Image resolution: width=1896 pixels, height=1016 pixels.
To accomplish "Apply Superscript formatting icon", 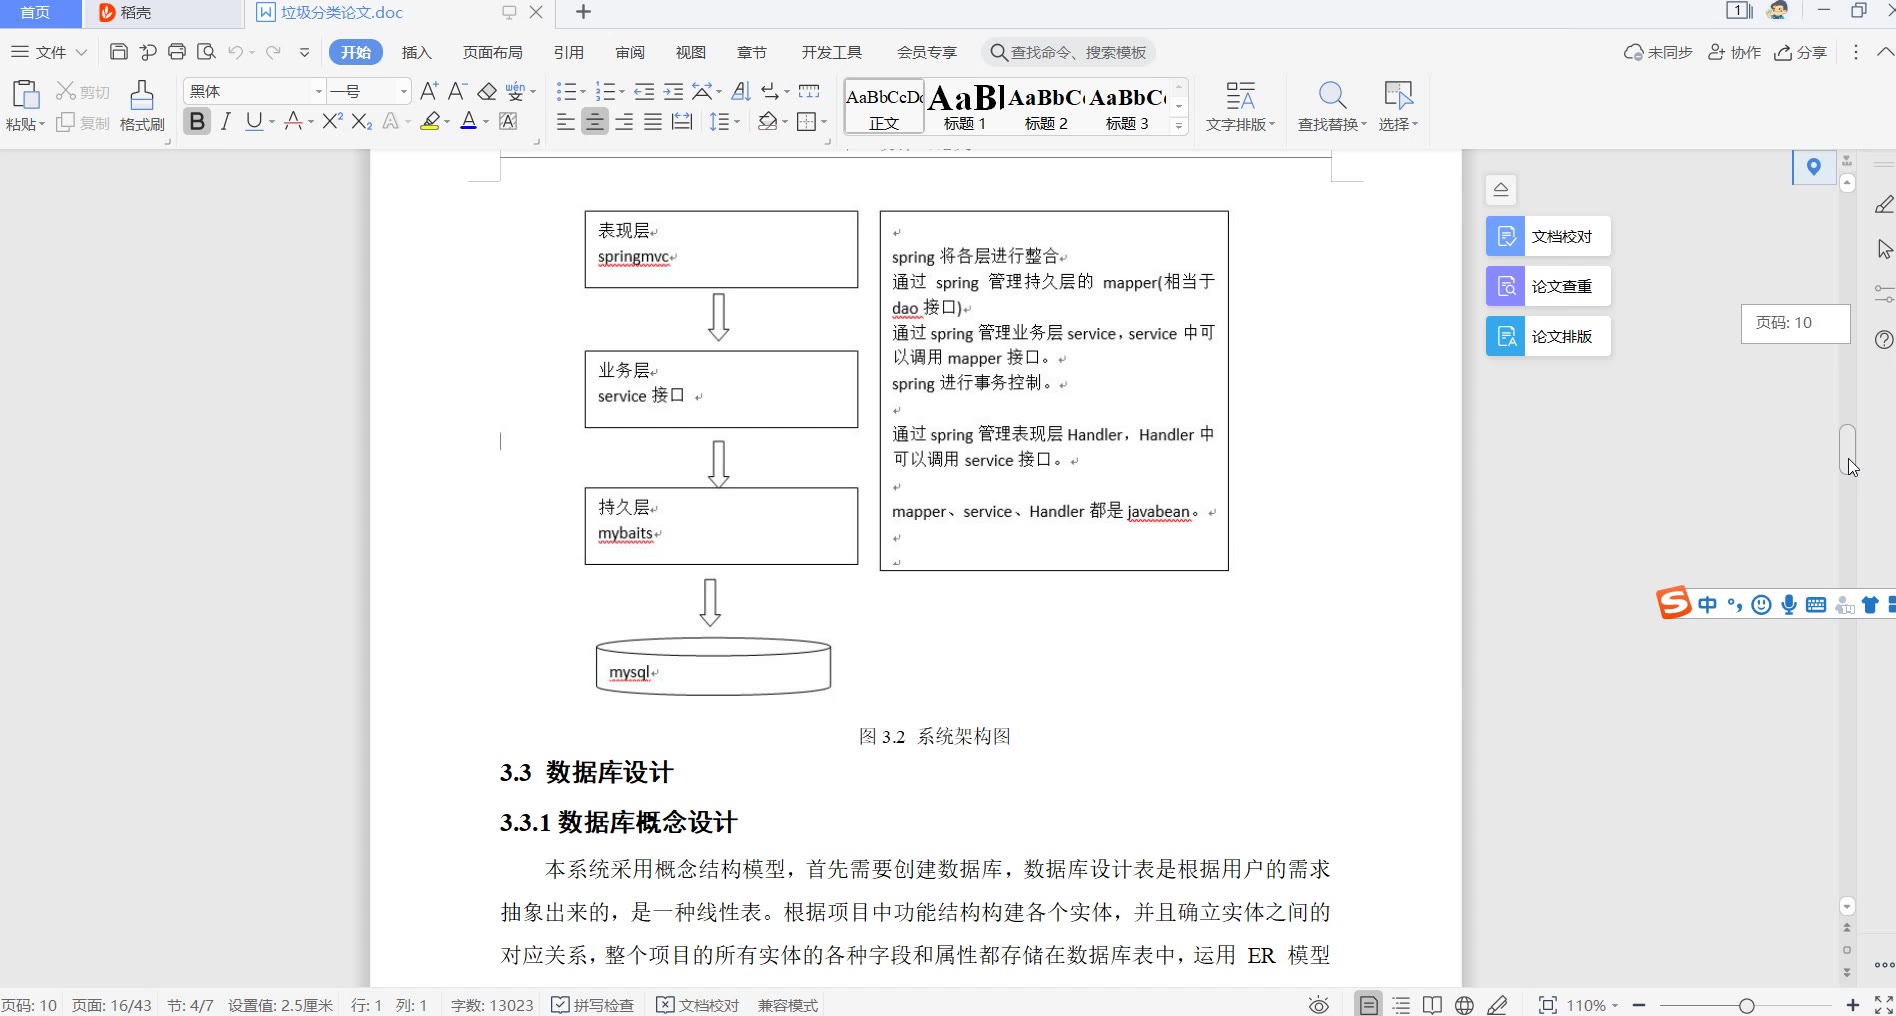I will point(332,121).
